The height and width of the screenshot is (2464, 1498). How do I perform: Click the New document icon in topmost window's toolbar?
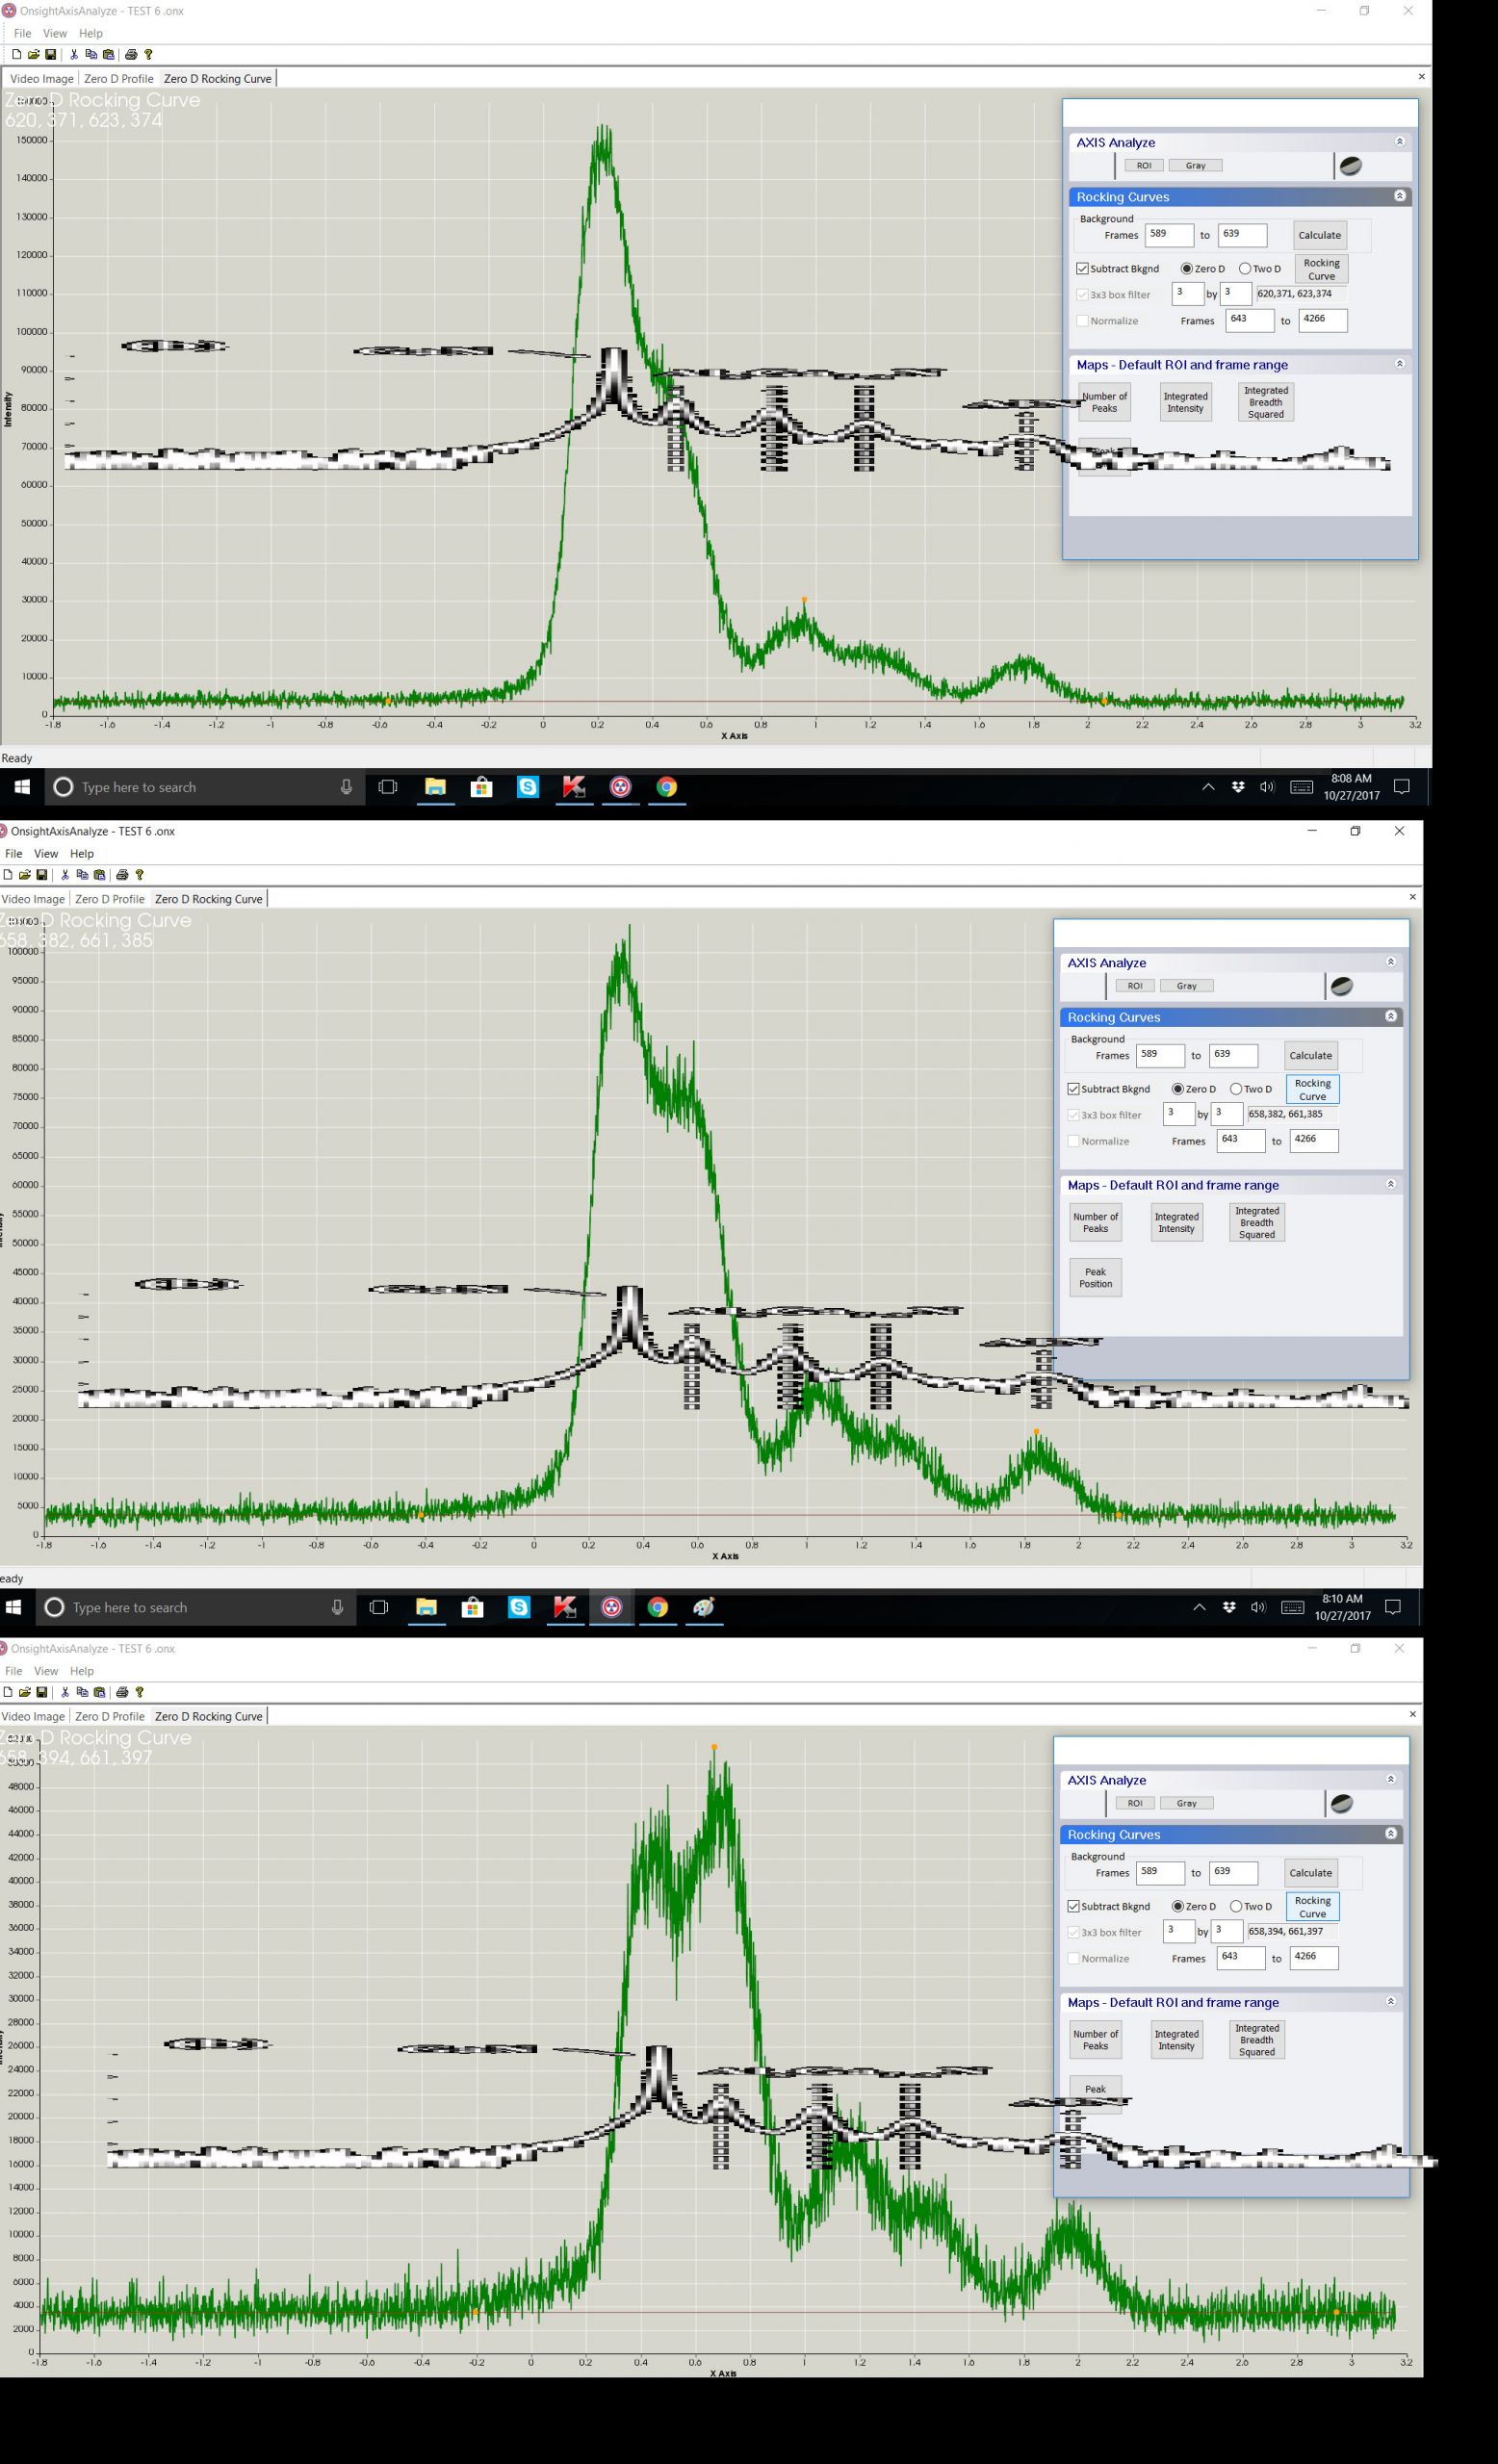(x=16, y=55)
